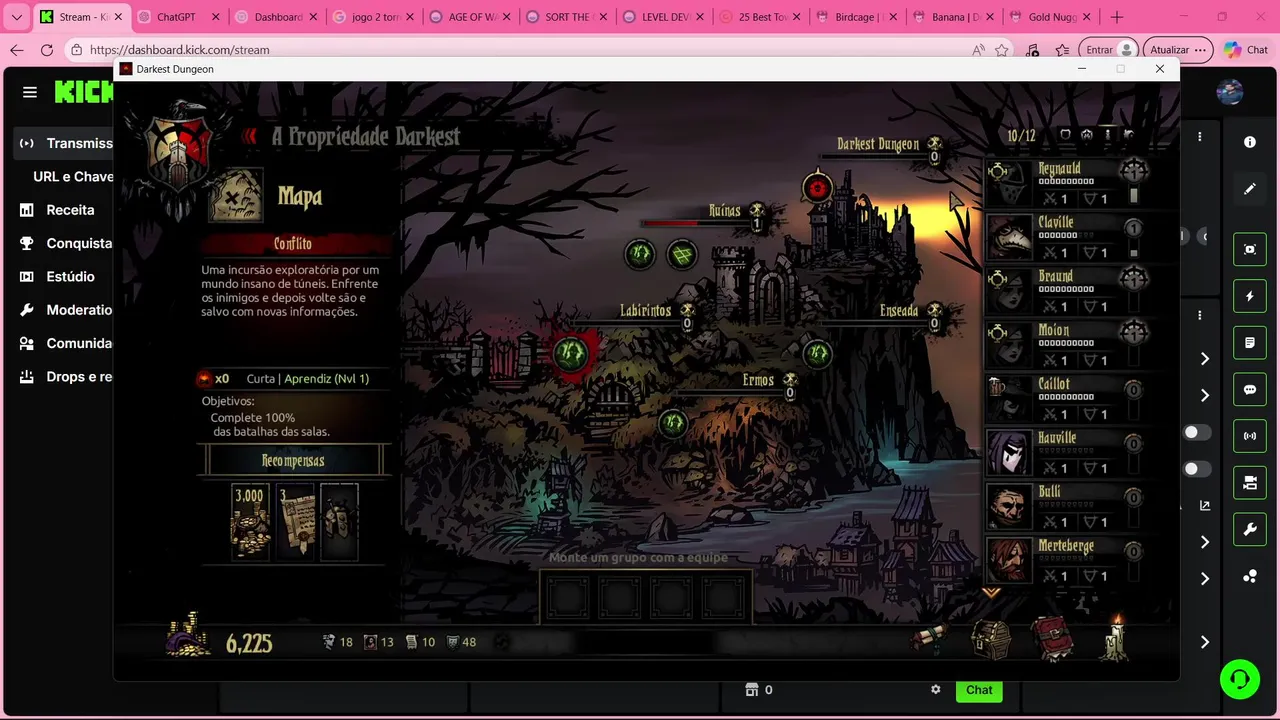Click the green grid-pattern quest marker under Ruínas

[x=682, y=254]
